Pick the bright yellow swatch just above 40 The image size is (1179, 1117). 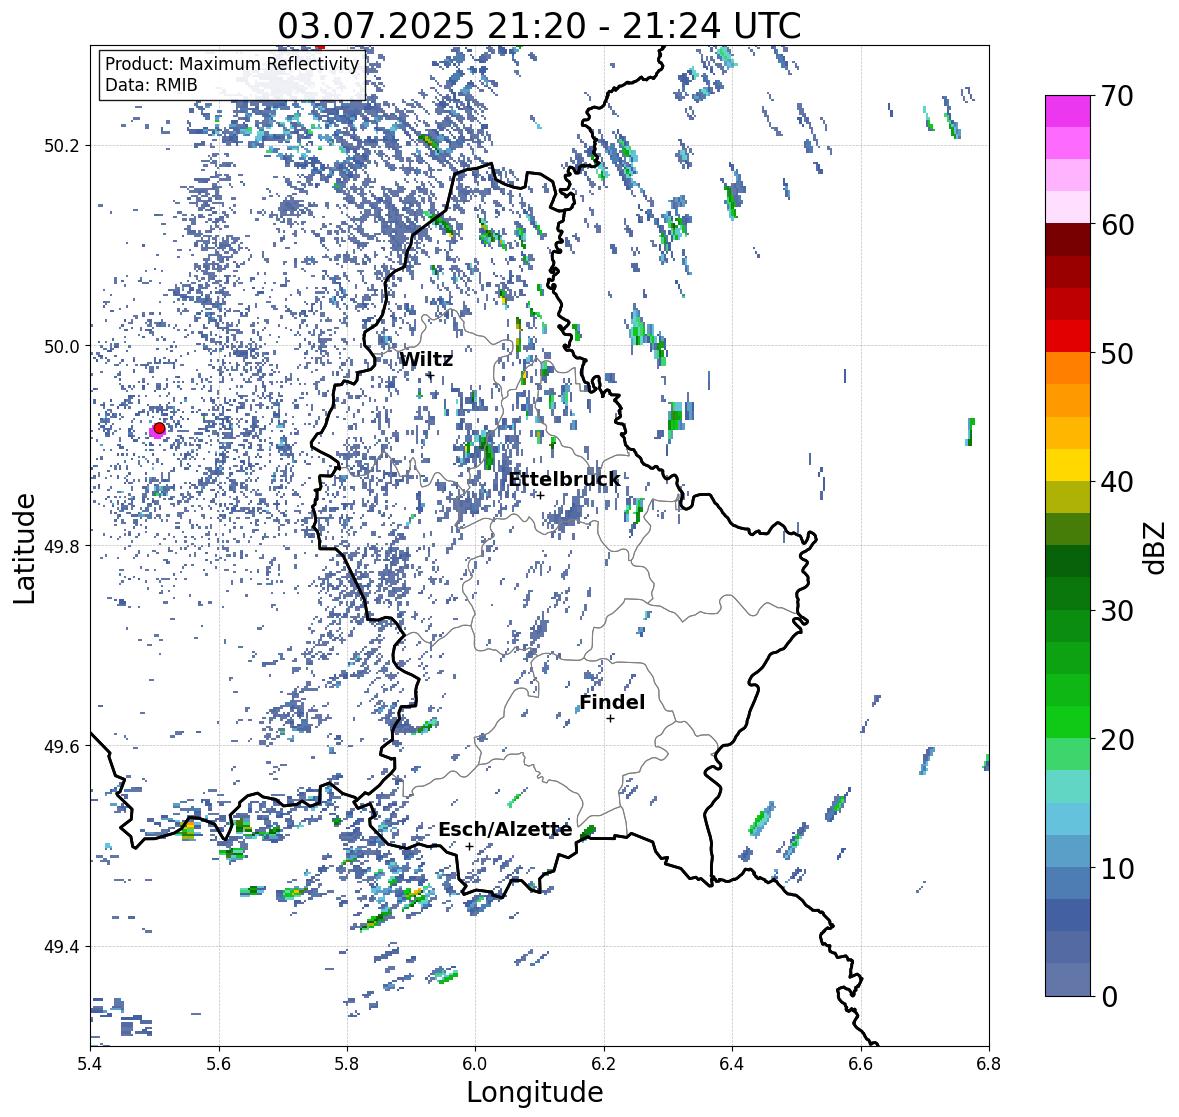(x=1068, y=465)
